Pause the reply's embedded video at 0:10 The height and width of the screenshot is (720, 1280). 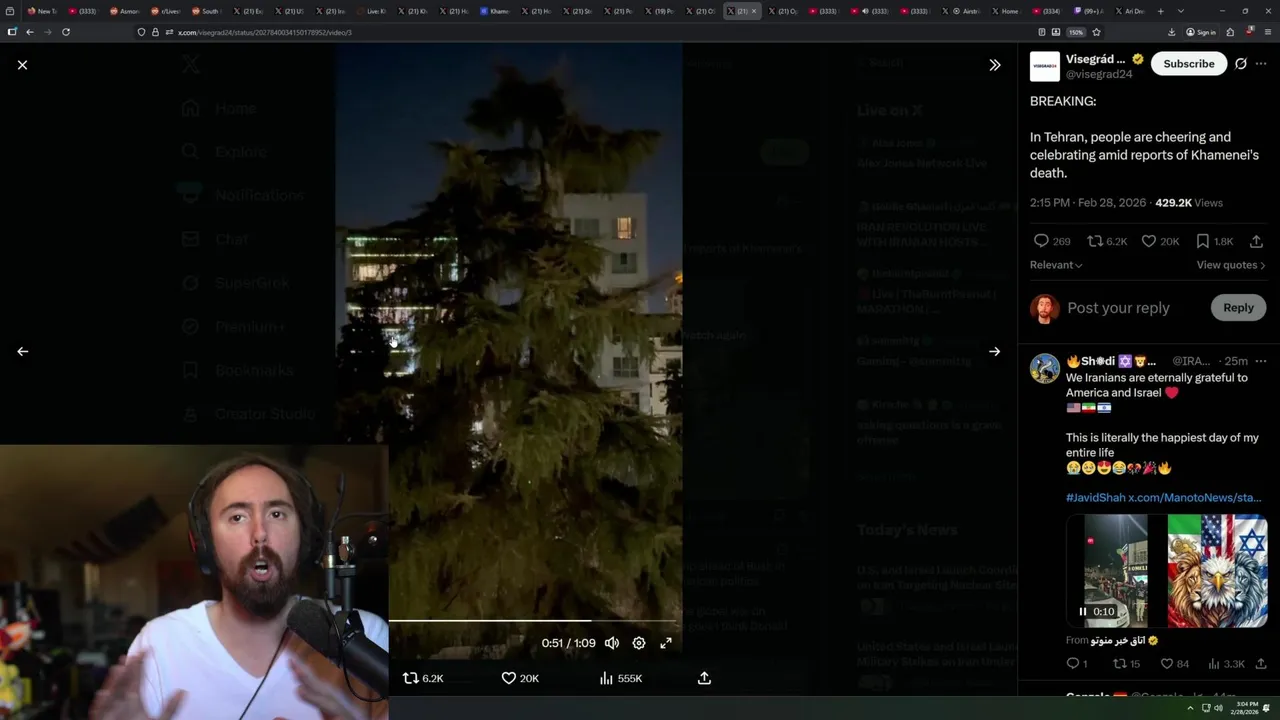1082,611
